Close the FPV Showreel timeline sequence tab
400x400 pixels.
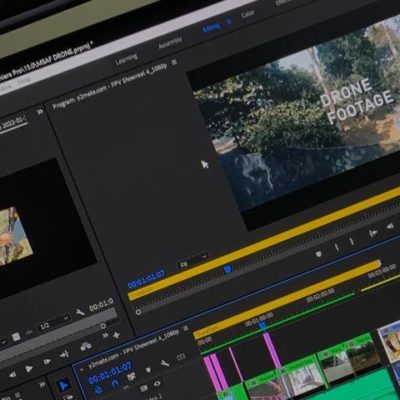tap(81, 369)
